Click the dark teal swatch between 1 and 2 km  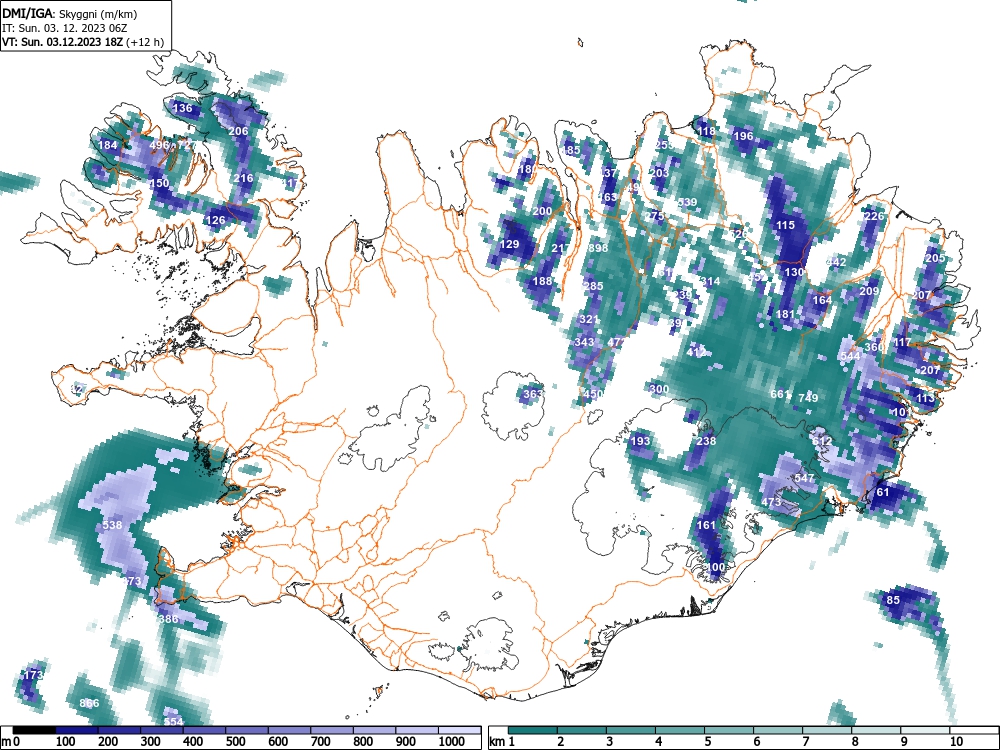pos(533,730)
